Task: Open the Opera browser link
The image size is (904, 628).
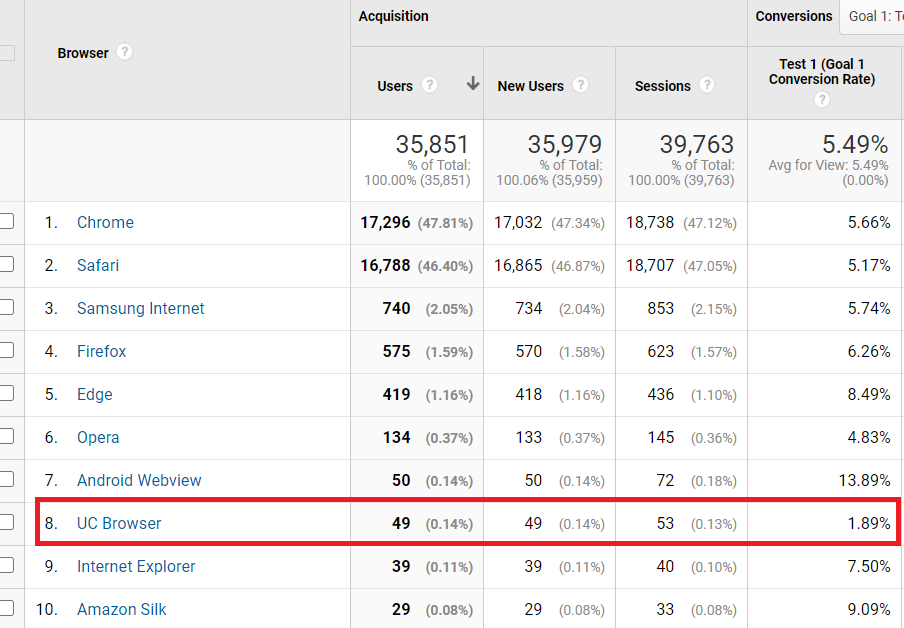Action: (x=98, y=438)
